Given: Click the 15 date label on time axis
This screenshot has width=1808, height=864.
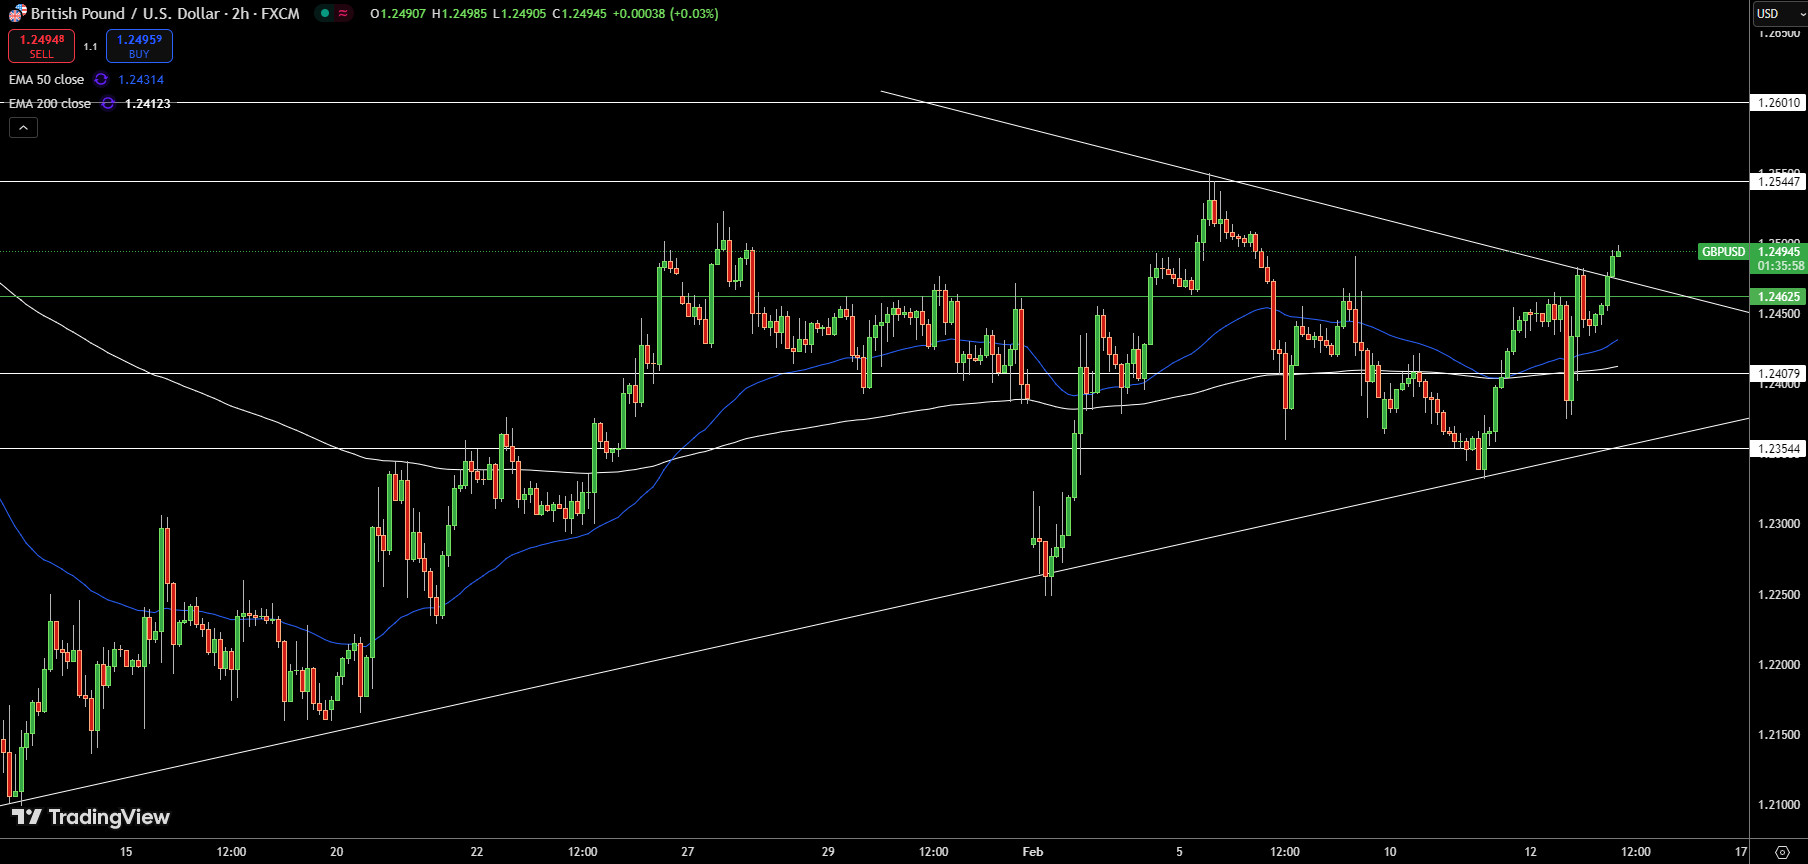Looking at the screenshot, I should point(126,852).
